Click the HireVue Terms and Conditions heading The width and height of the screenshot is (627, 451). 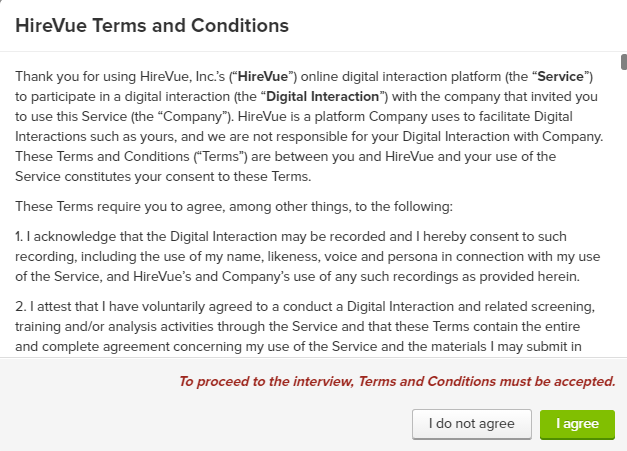[x=152, y=26]
